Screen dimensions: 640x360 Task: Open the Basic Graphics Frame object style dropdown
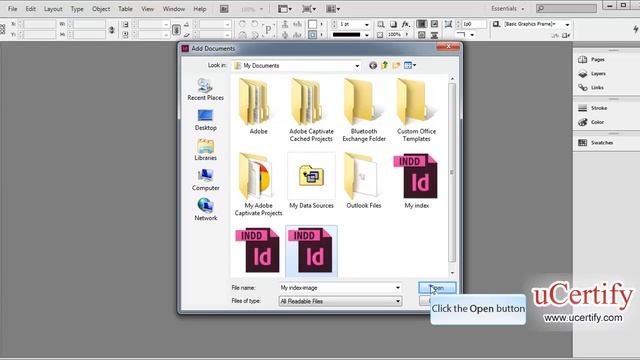click(x=567, y=24)
